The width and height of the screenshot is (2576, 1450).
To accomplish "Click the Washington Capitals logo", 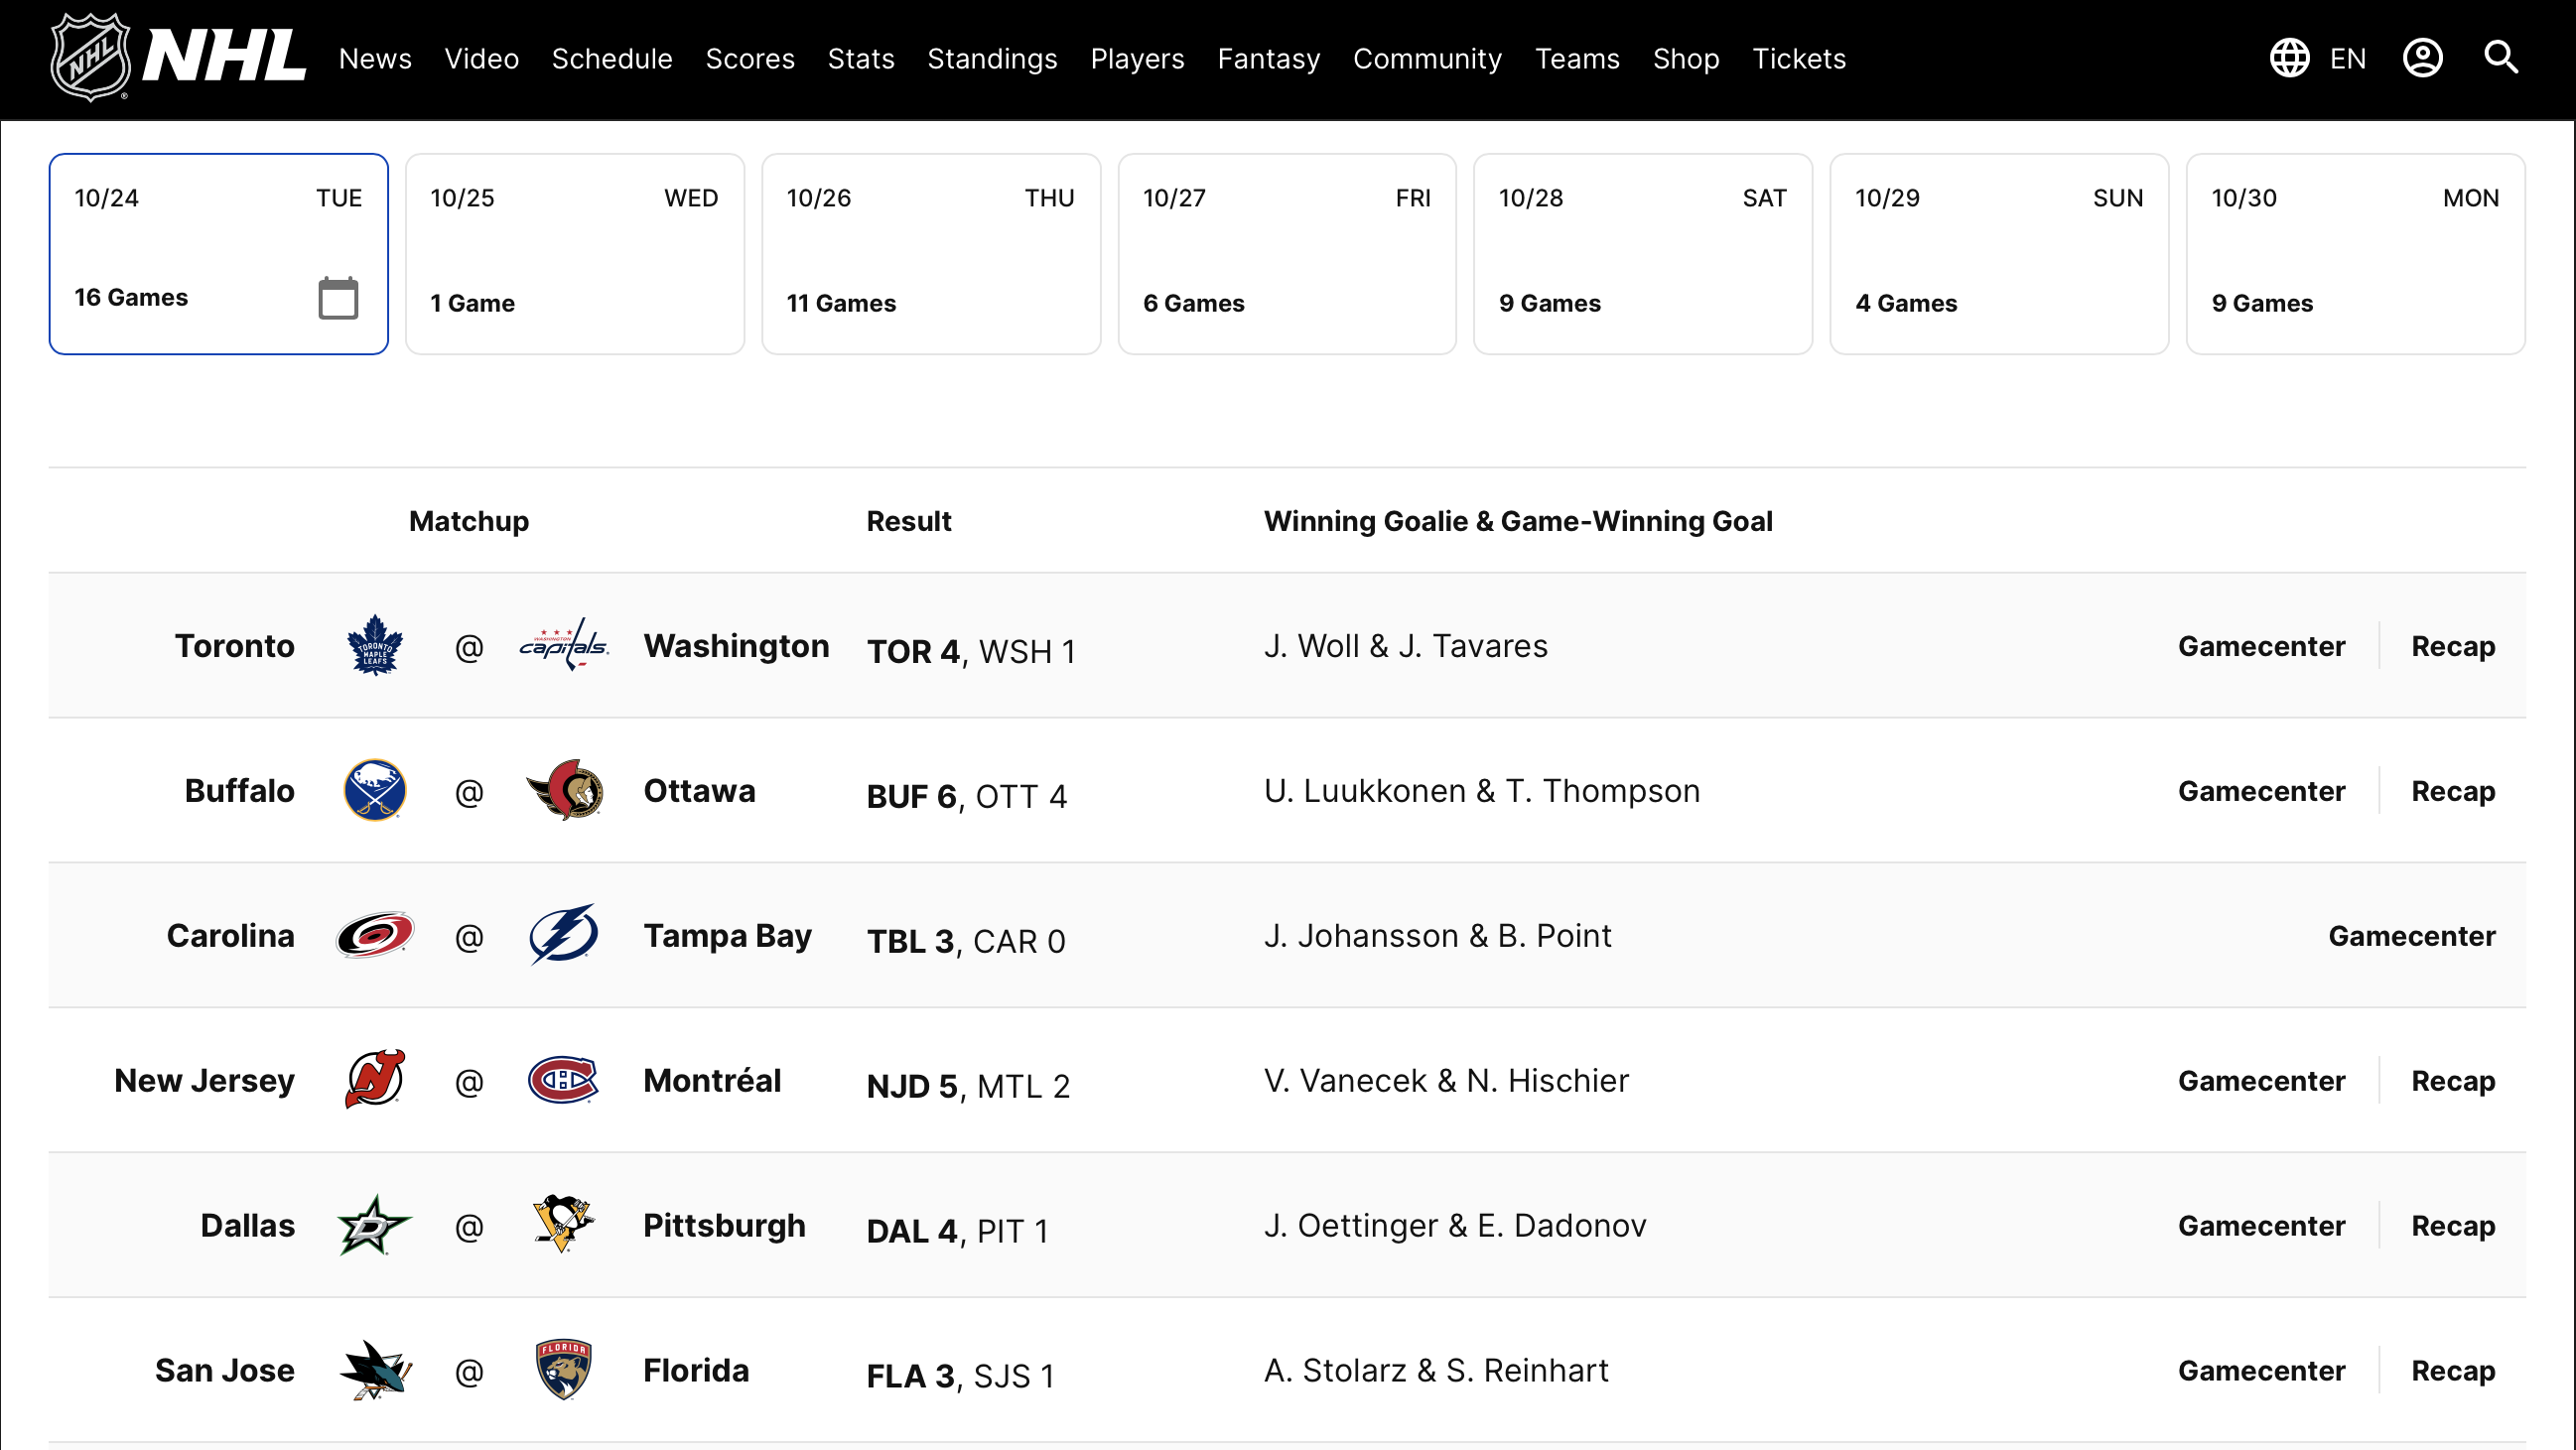I will click(564, 646).
